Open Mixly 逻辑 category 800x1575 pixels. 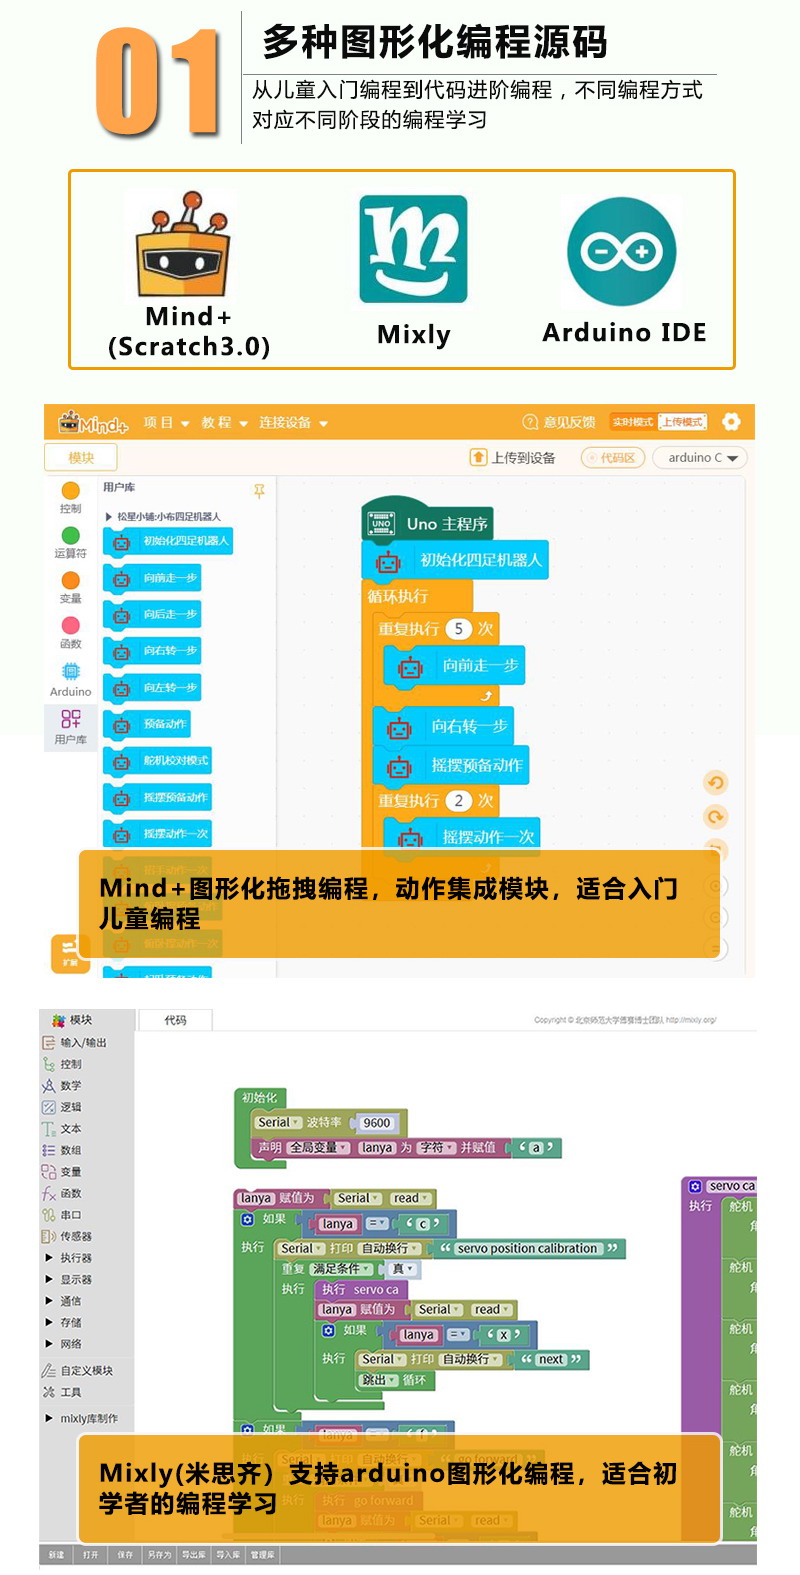[62, 1107]
